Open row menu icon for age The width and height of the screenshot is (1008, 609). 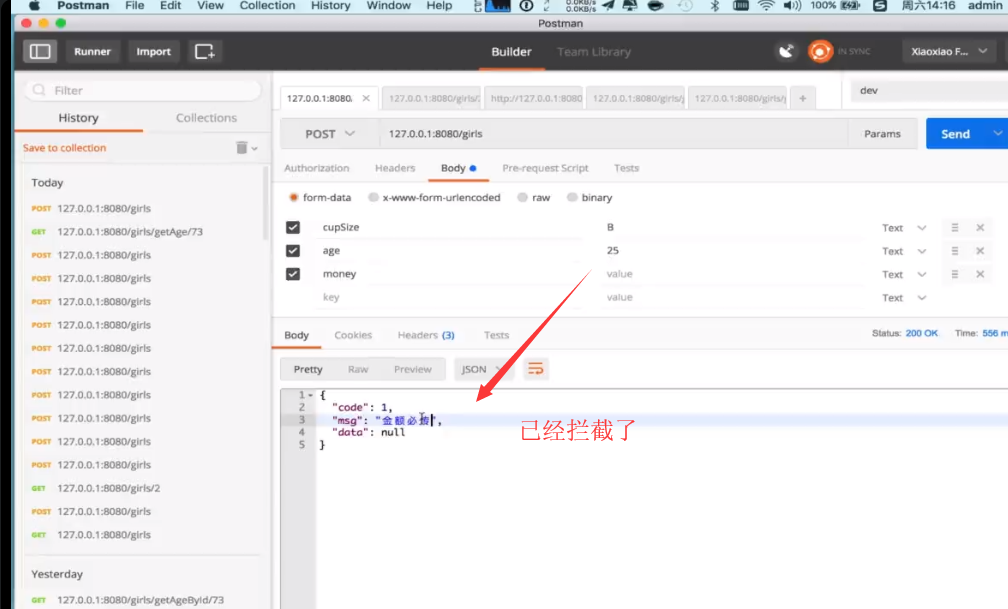(x=955, y=251)
